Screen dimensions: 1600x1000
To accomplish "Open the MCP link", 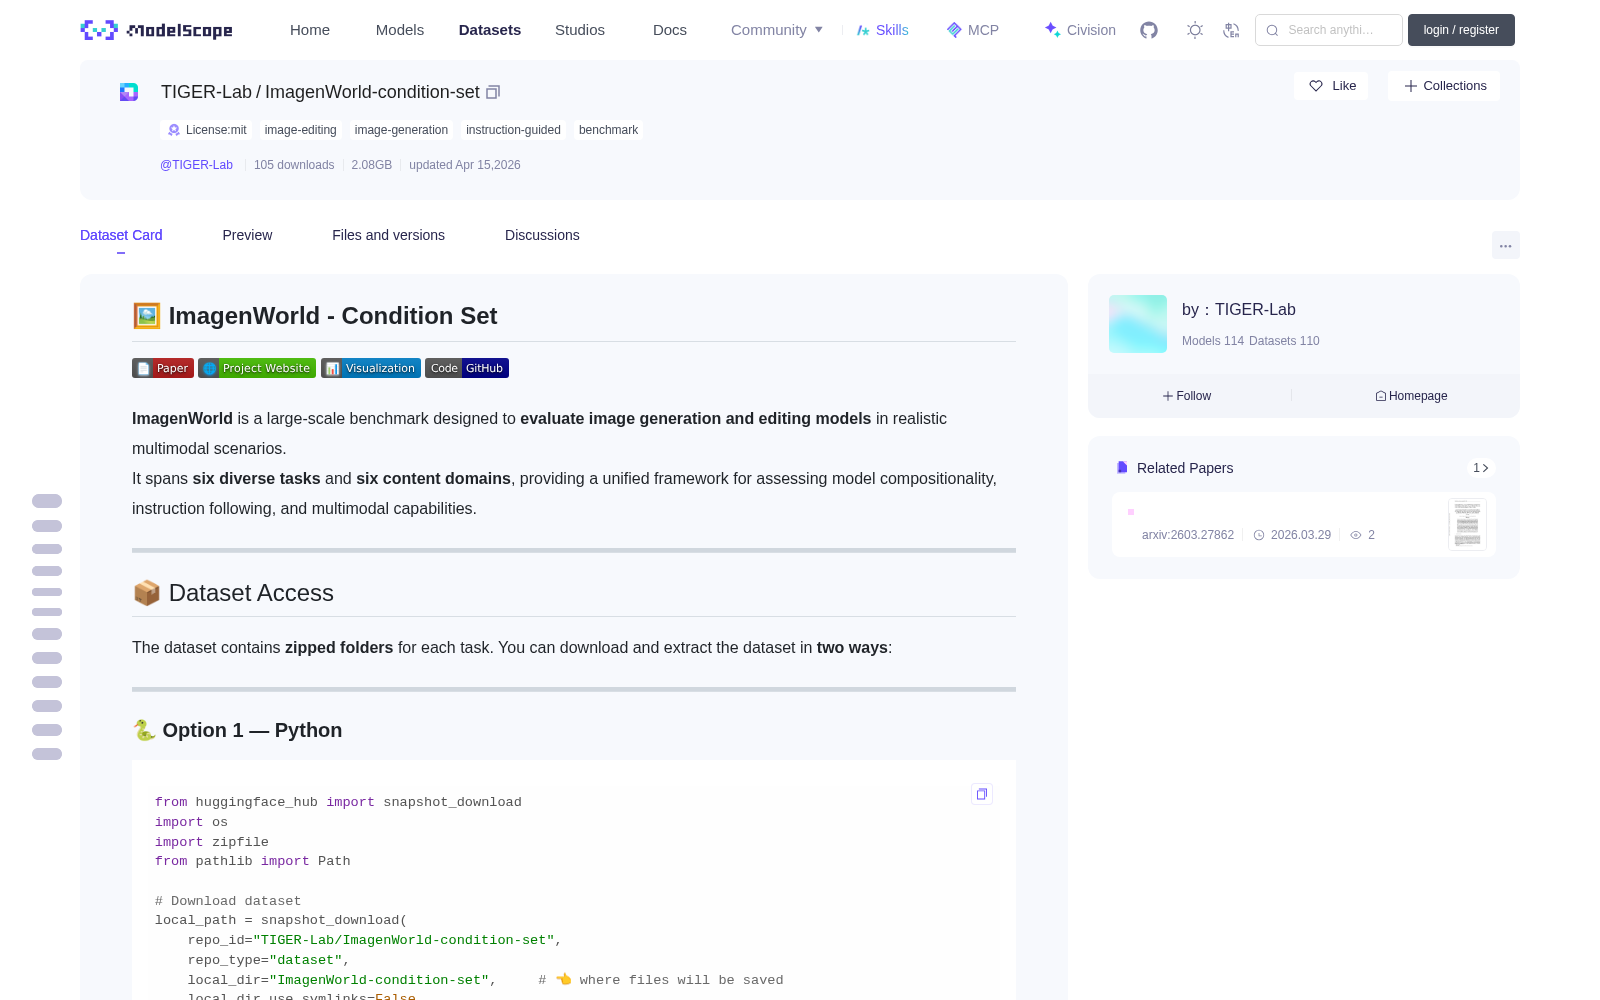I will 973,30.
